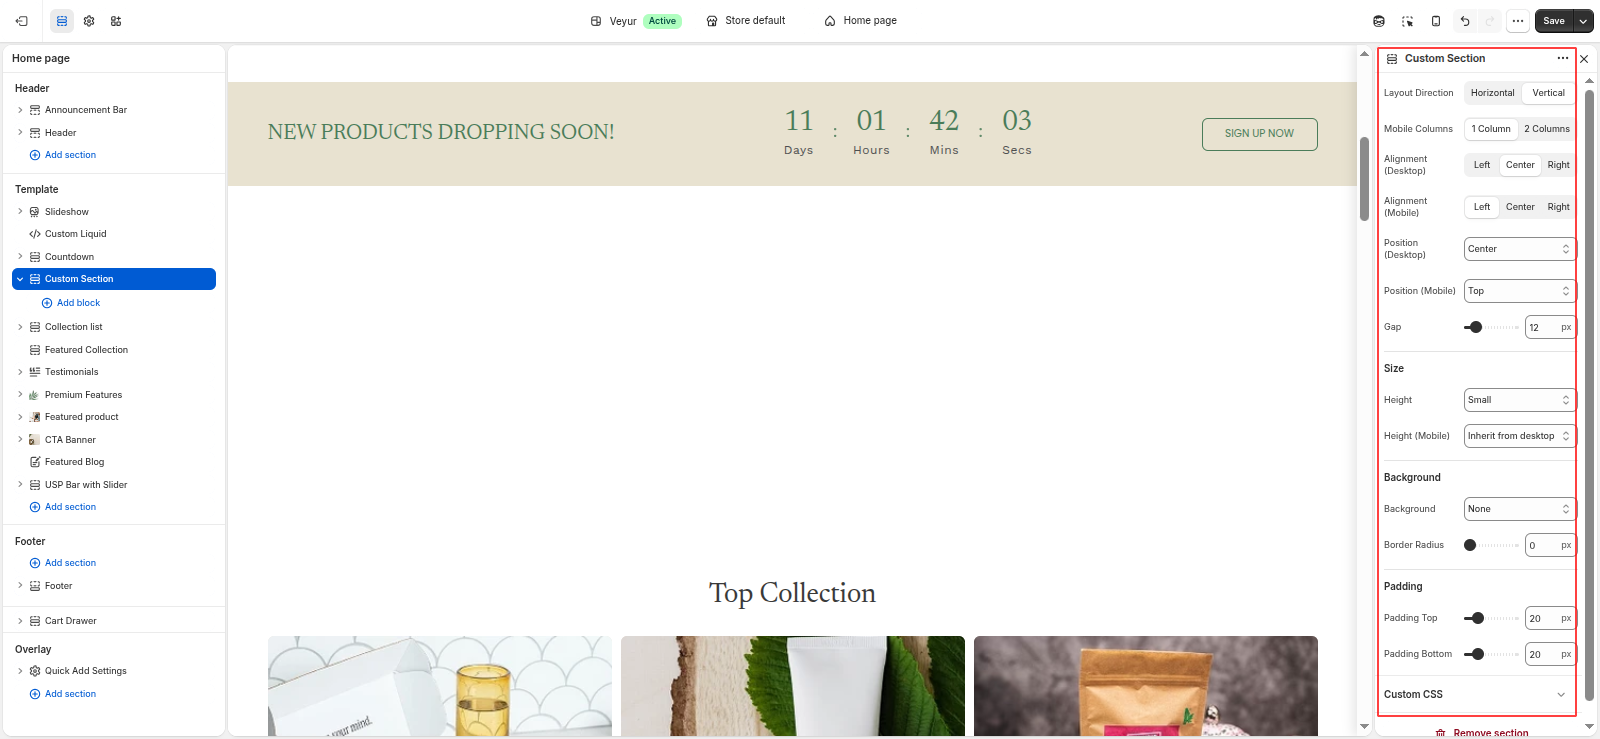The width and height of the screenshot is (1600, 739).
Task: Click the Sidekick assistant icon in top bar
Action: [1379, 21]
